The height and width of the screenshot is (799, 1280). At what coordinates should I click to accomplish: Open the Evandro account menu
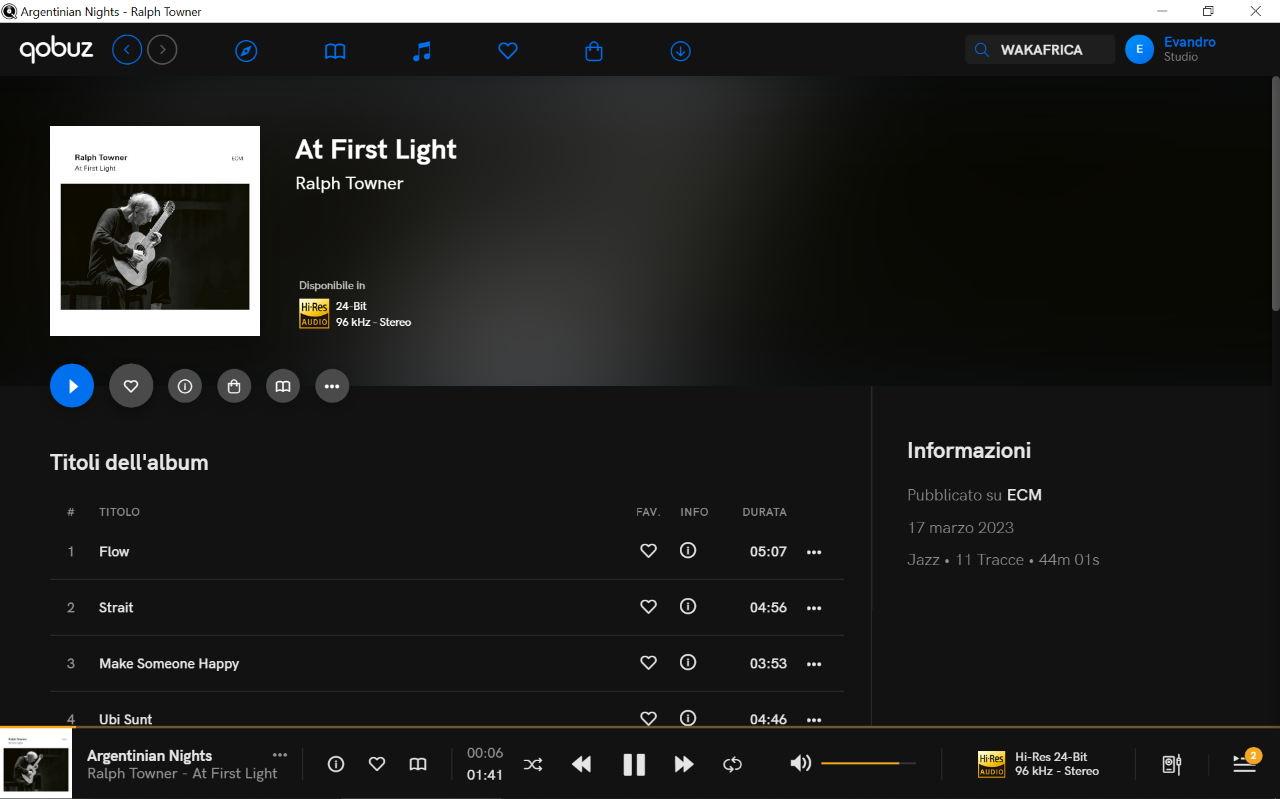1171,49
